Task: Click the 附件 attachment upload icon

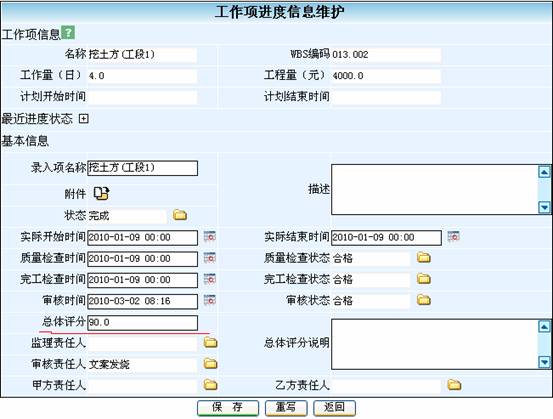Action: pyautogui.click(x=102, y=193)
